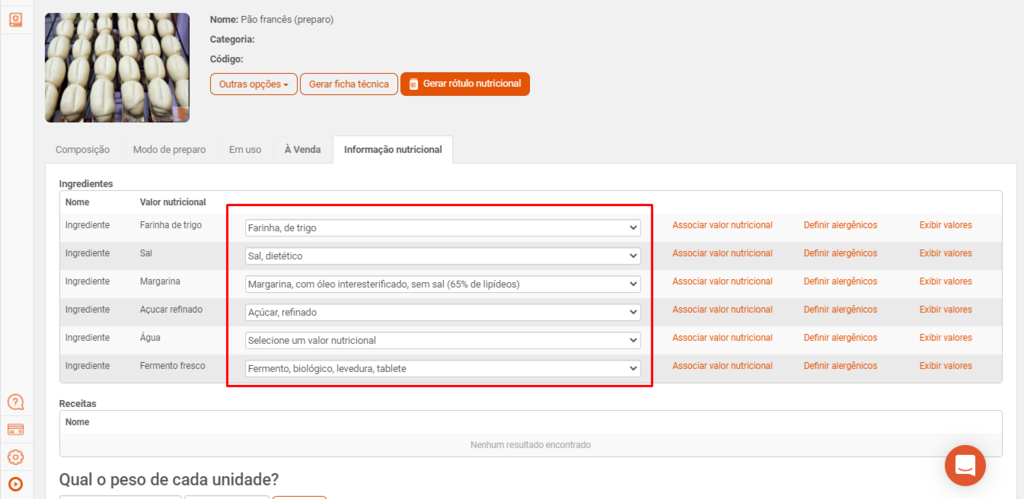Click Associar valor nutricional for Fermento fresco
The width and height of the screenshot is (1024, 499).
pos(722,365)
